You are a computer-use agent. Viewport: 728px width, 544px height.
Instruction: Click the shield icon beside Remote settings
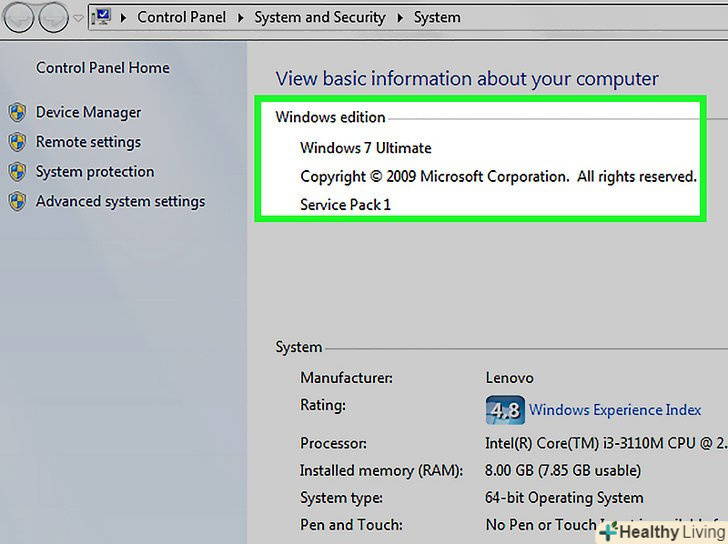tap(16, 143)
